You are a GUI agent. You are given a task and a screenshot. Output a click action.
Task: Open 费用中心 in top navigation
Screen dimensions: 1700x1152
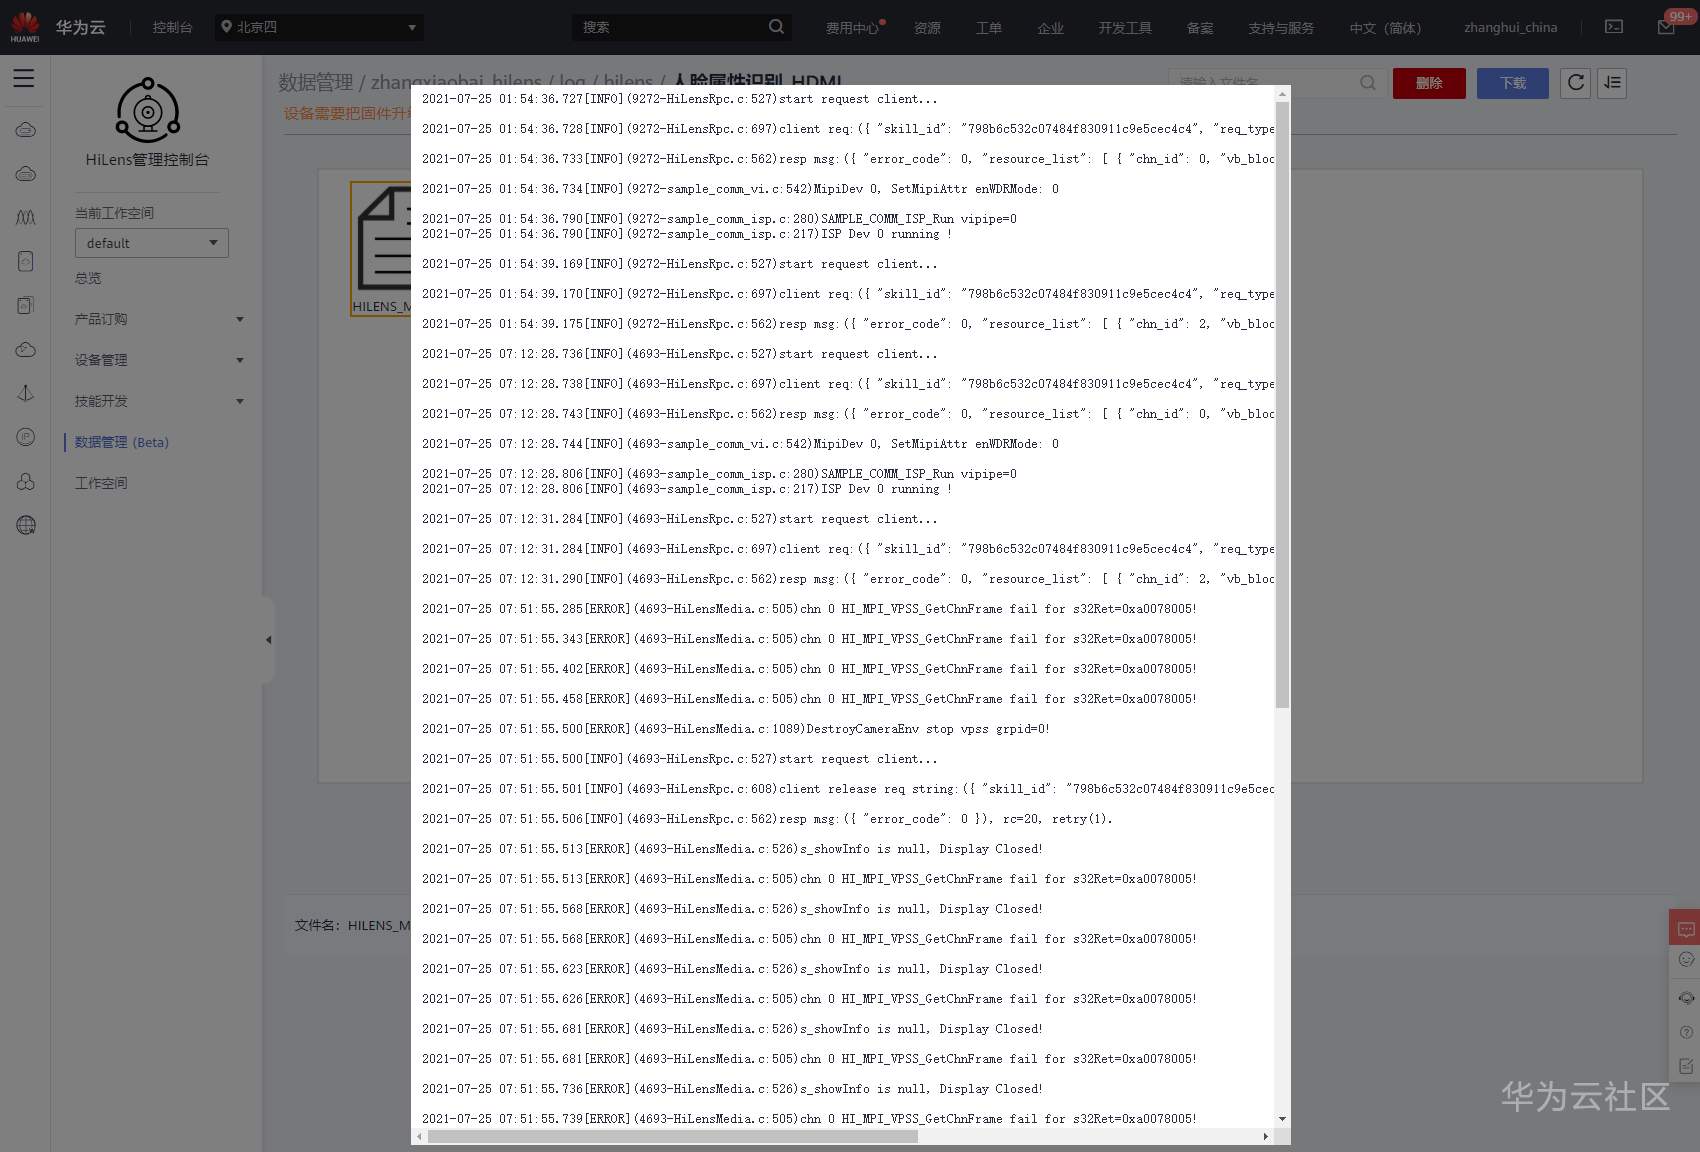point(853,28)
